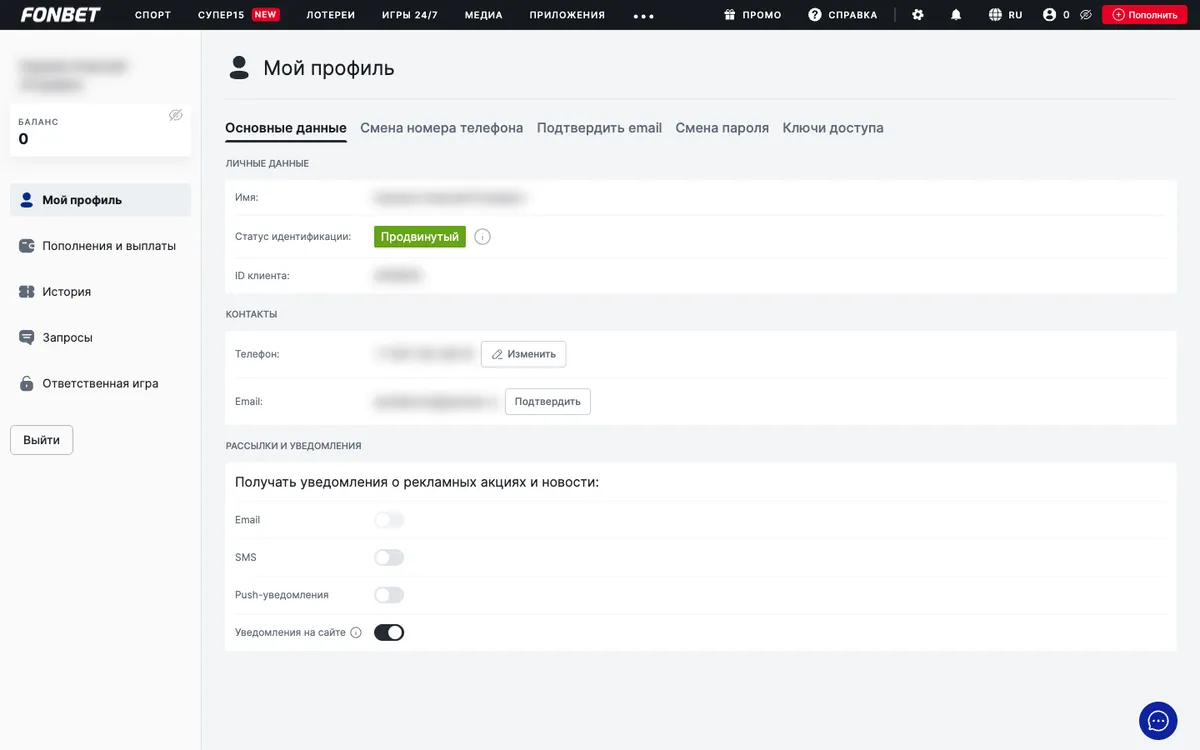Switch to Ключи доступа tab

pos(833,128)
